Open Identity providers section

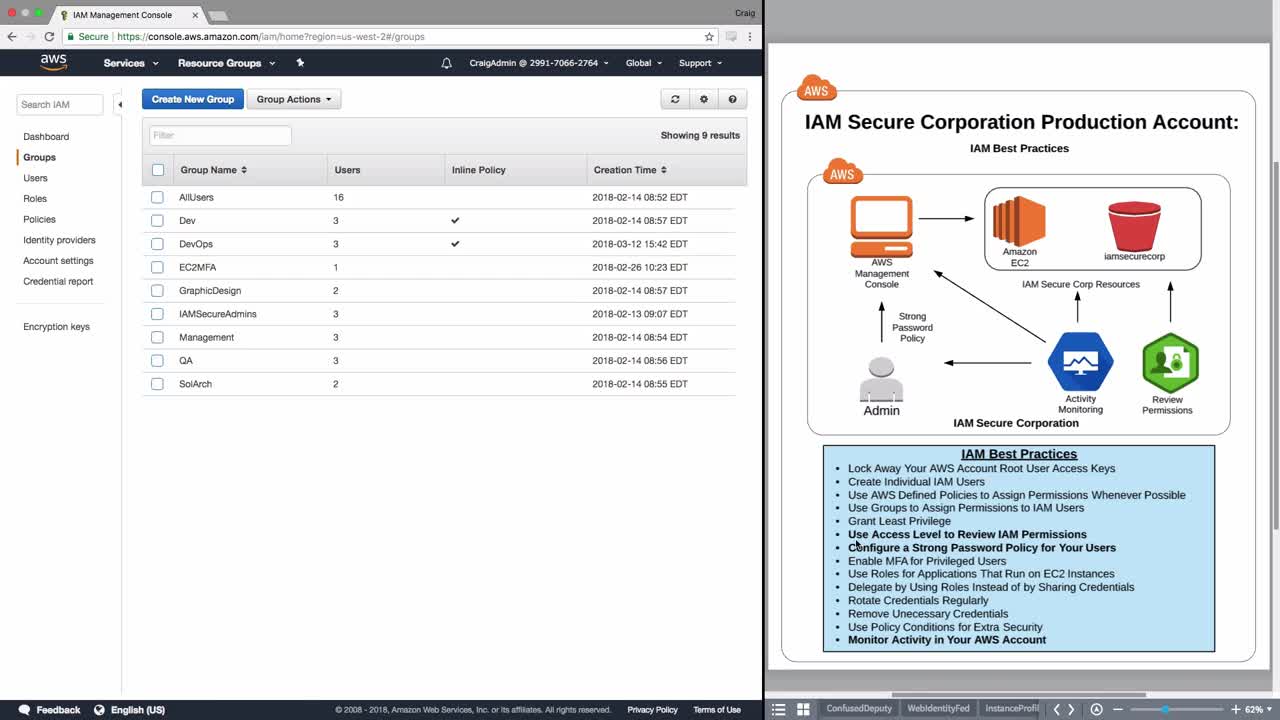point(59,240)
